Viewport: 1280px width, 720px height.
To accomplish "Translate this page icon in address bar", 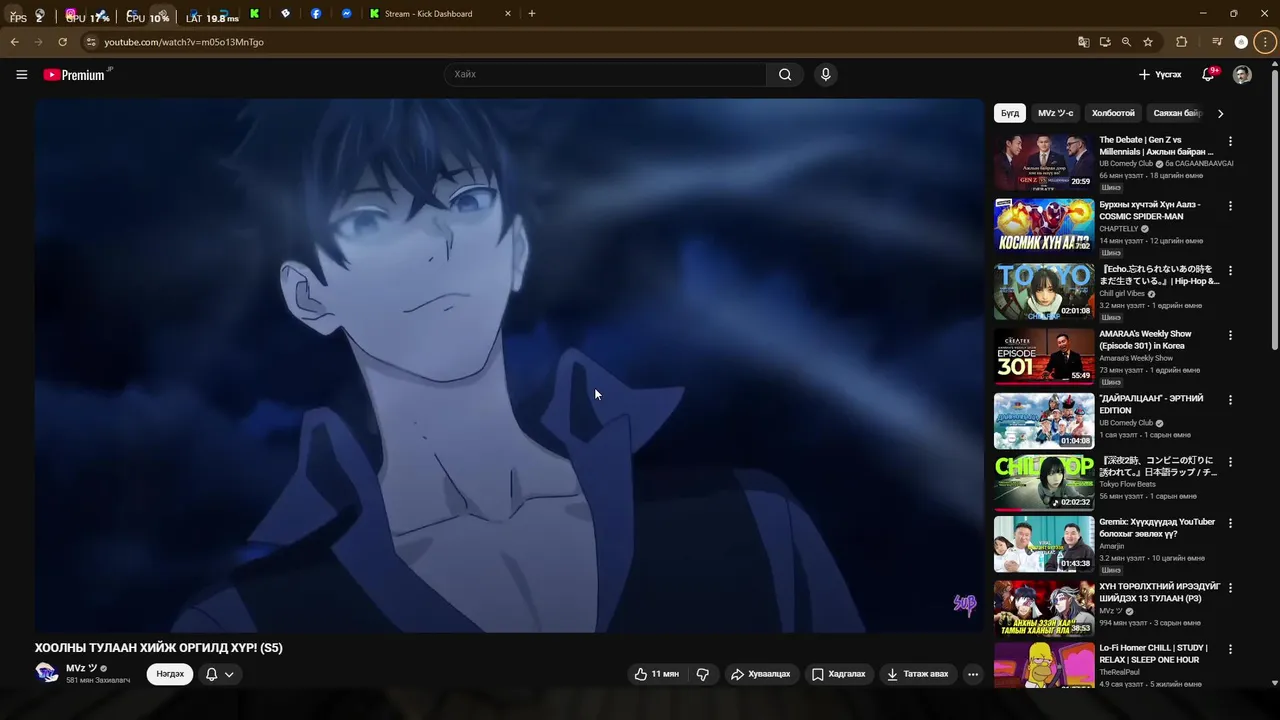I will pos(1083,42).
